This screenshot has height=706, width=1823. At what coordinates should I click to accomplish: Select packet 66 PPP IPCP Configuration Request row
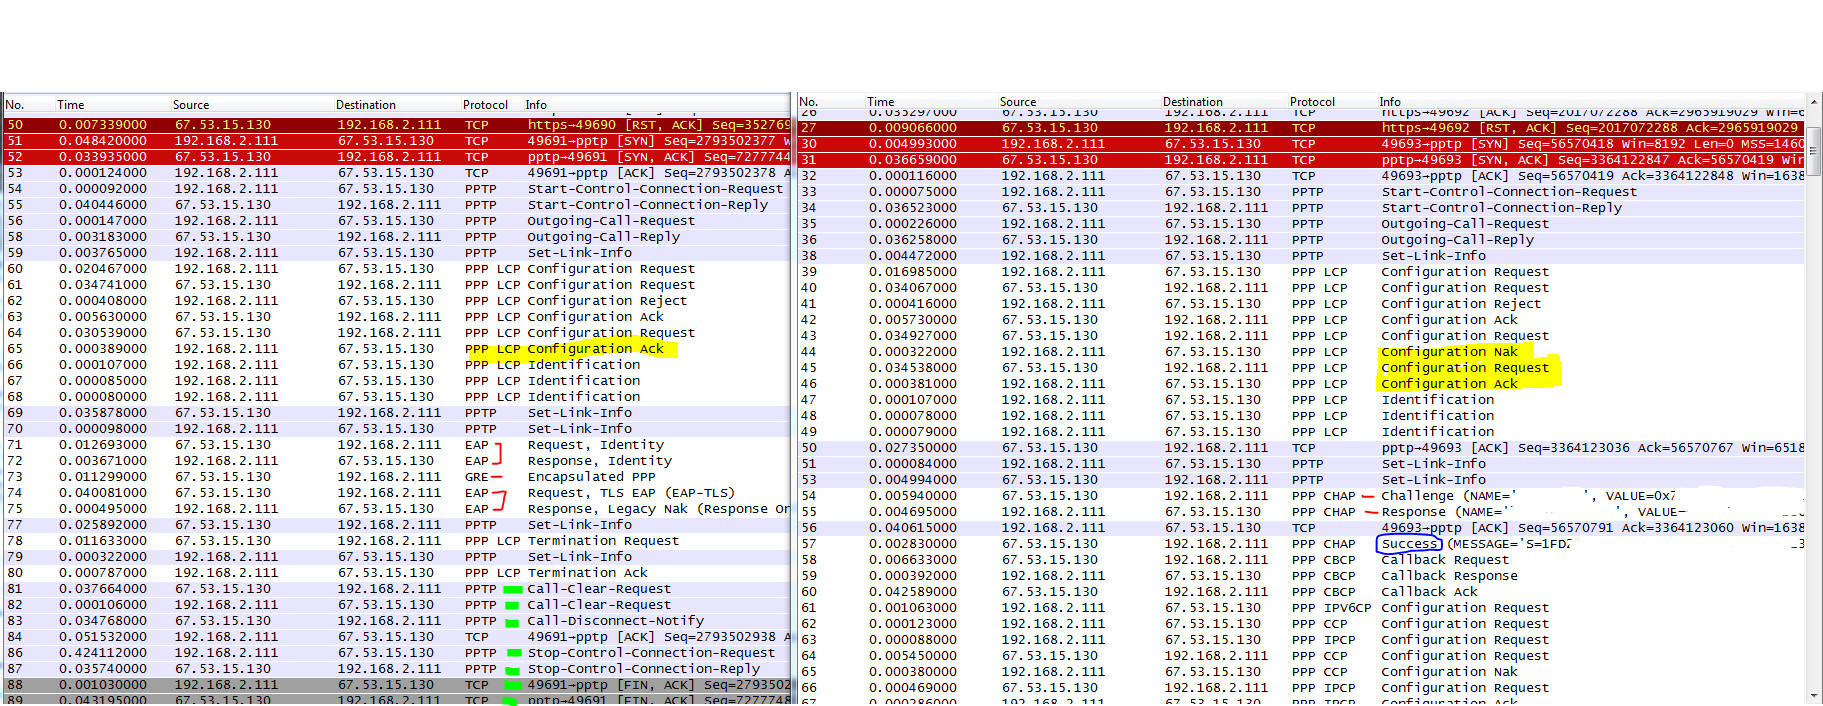1301,688
